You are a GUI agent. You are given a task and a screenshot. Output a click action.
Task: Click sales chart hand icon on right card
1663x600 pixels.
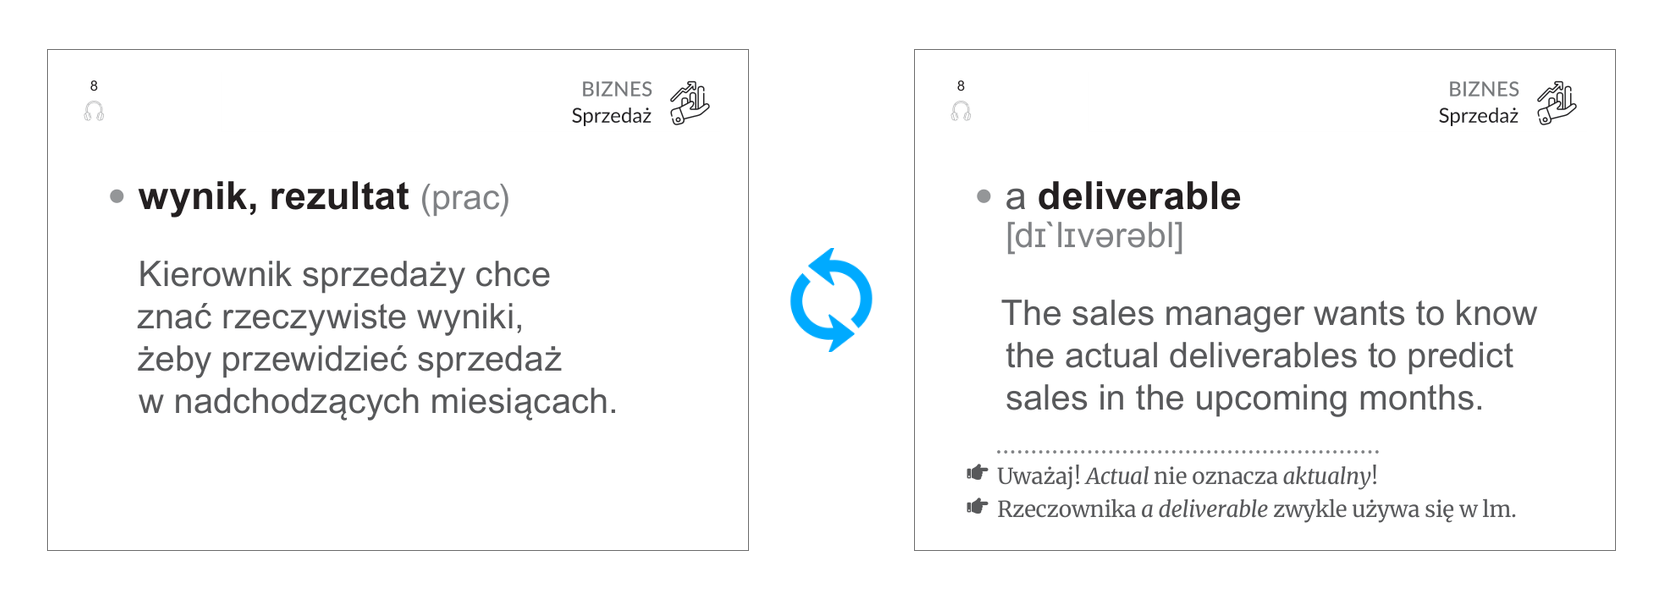click(x=1556, y=103)
